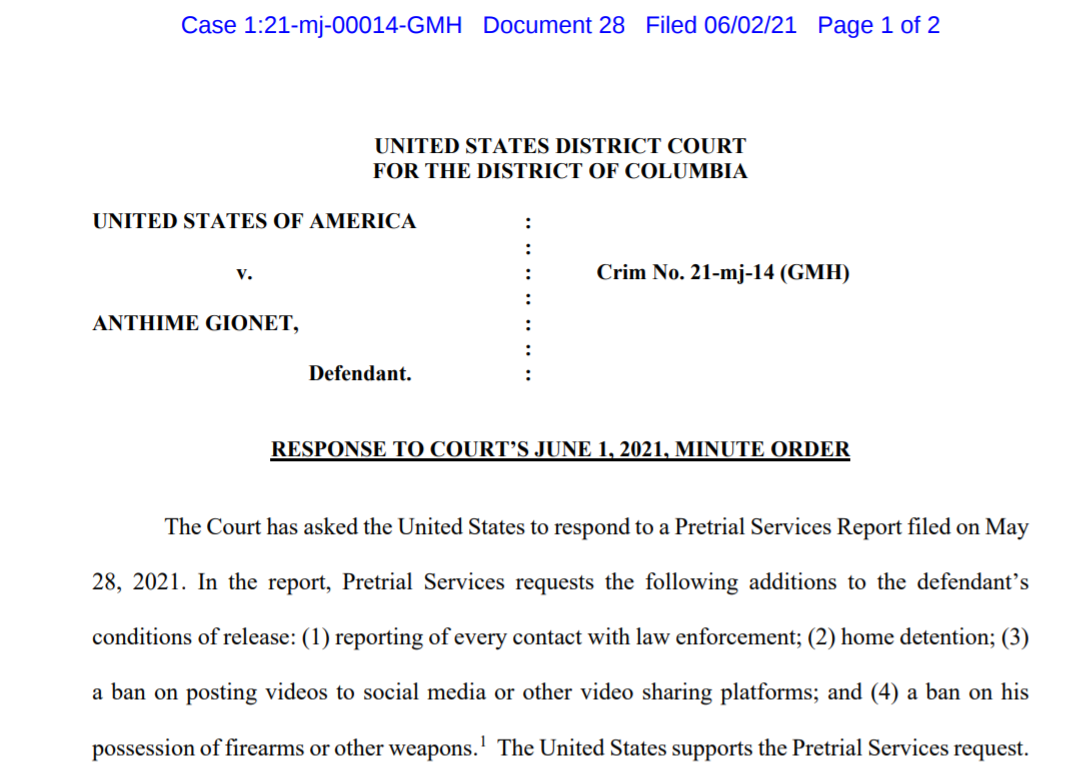Click the 'Filed 06/02/21' date stamp
Screen dimensions: 1084x764
pyautogui.click(x=721, y=26)
